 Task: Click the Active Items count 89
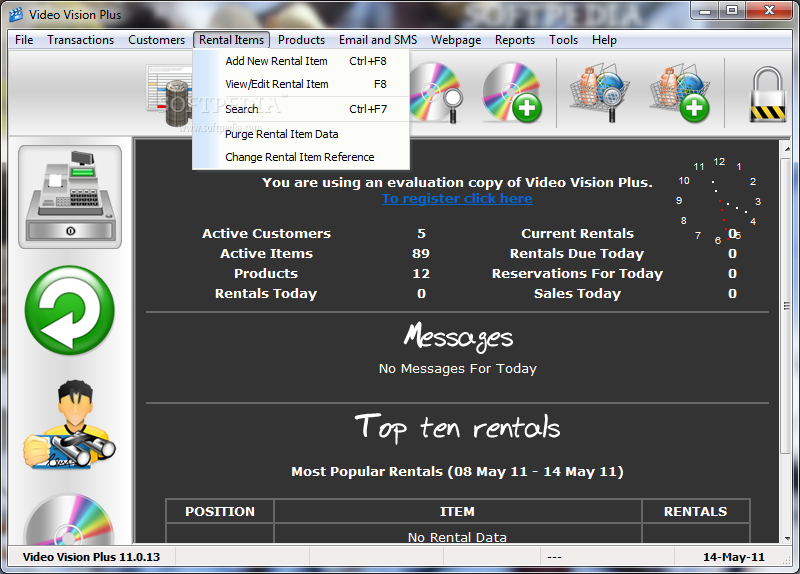point(421,254)
